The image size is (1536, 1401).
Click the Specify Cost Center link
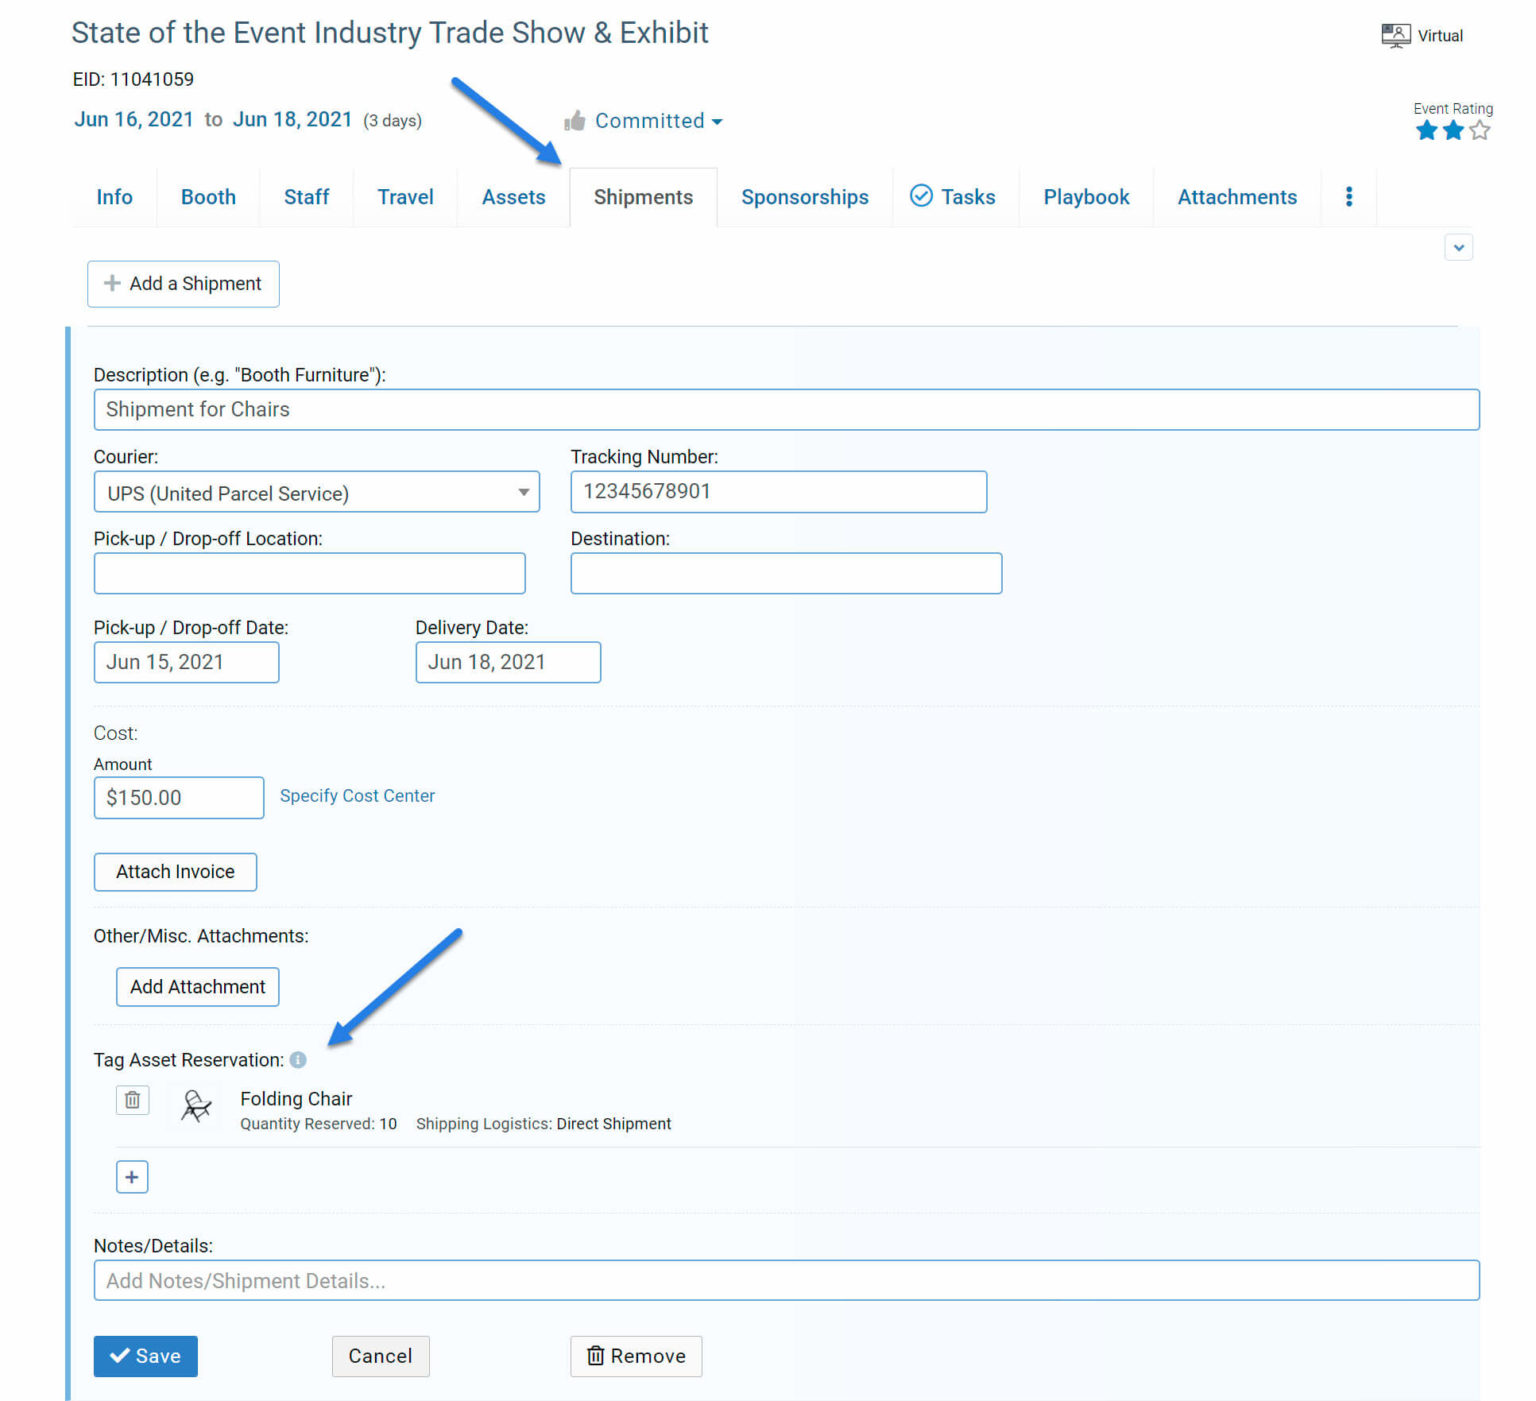click(x=357, y=796)
